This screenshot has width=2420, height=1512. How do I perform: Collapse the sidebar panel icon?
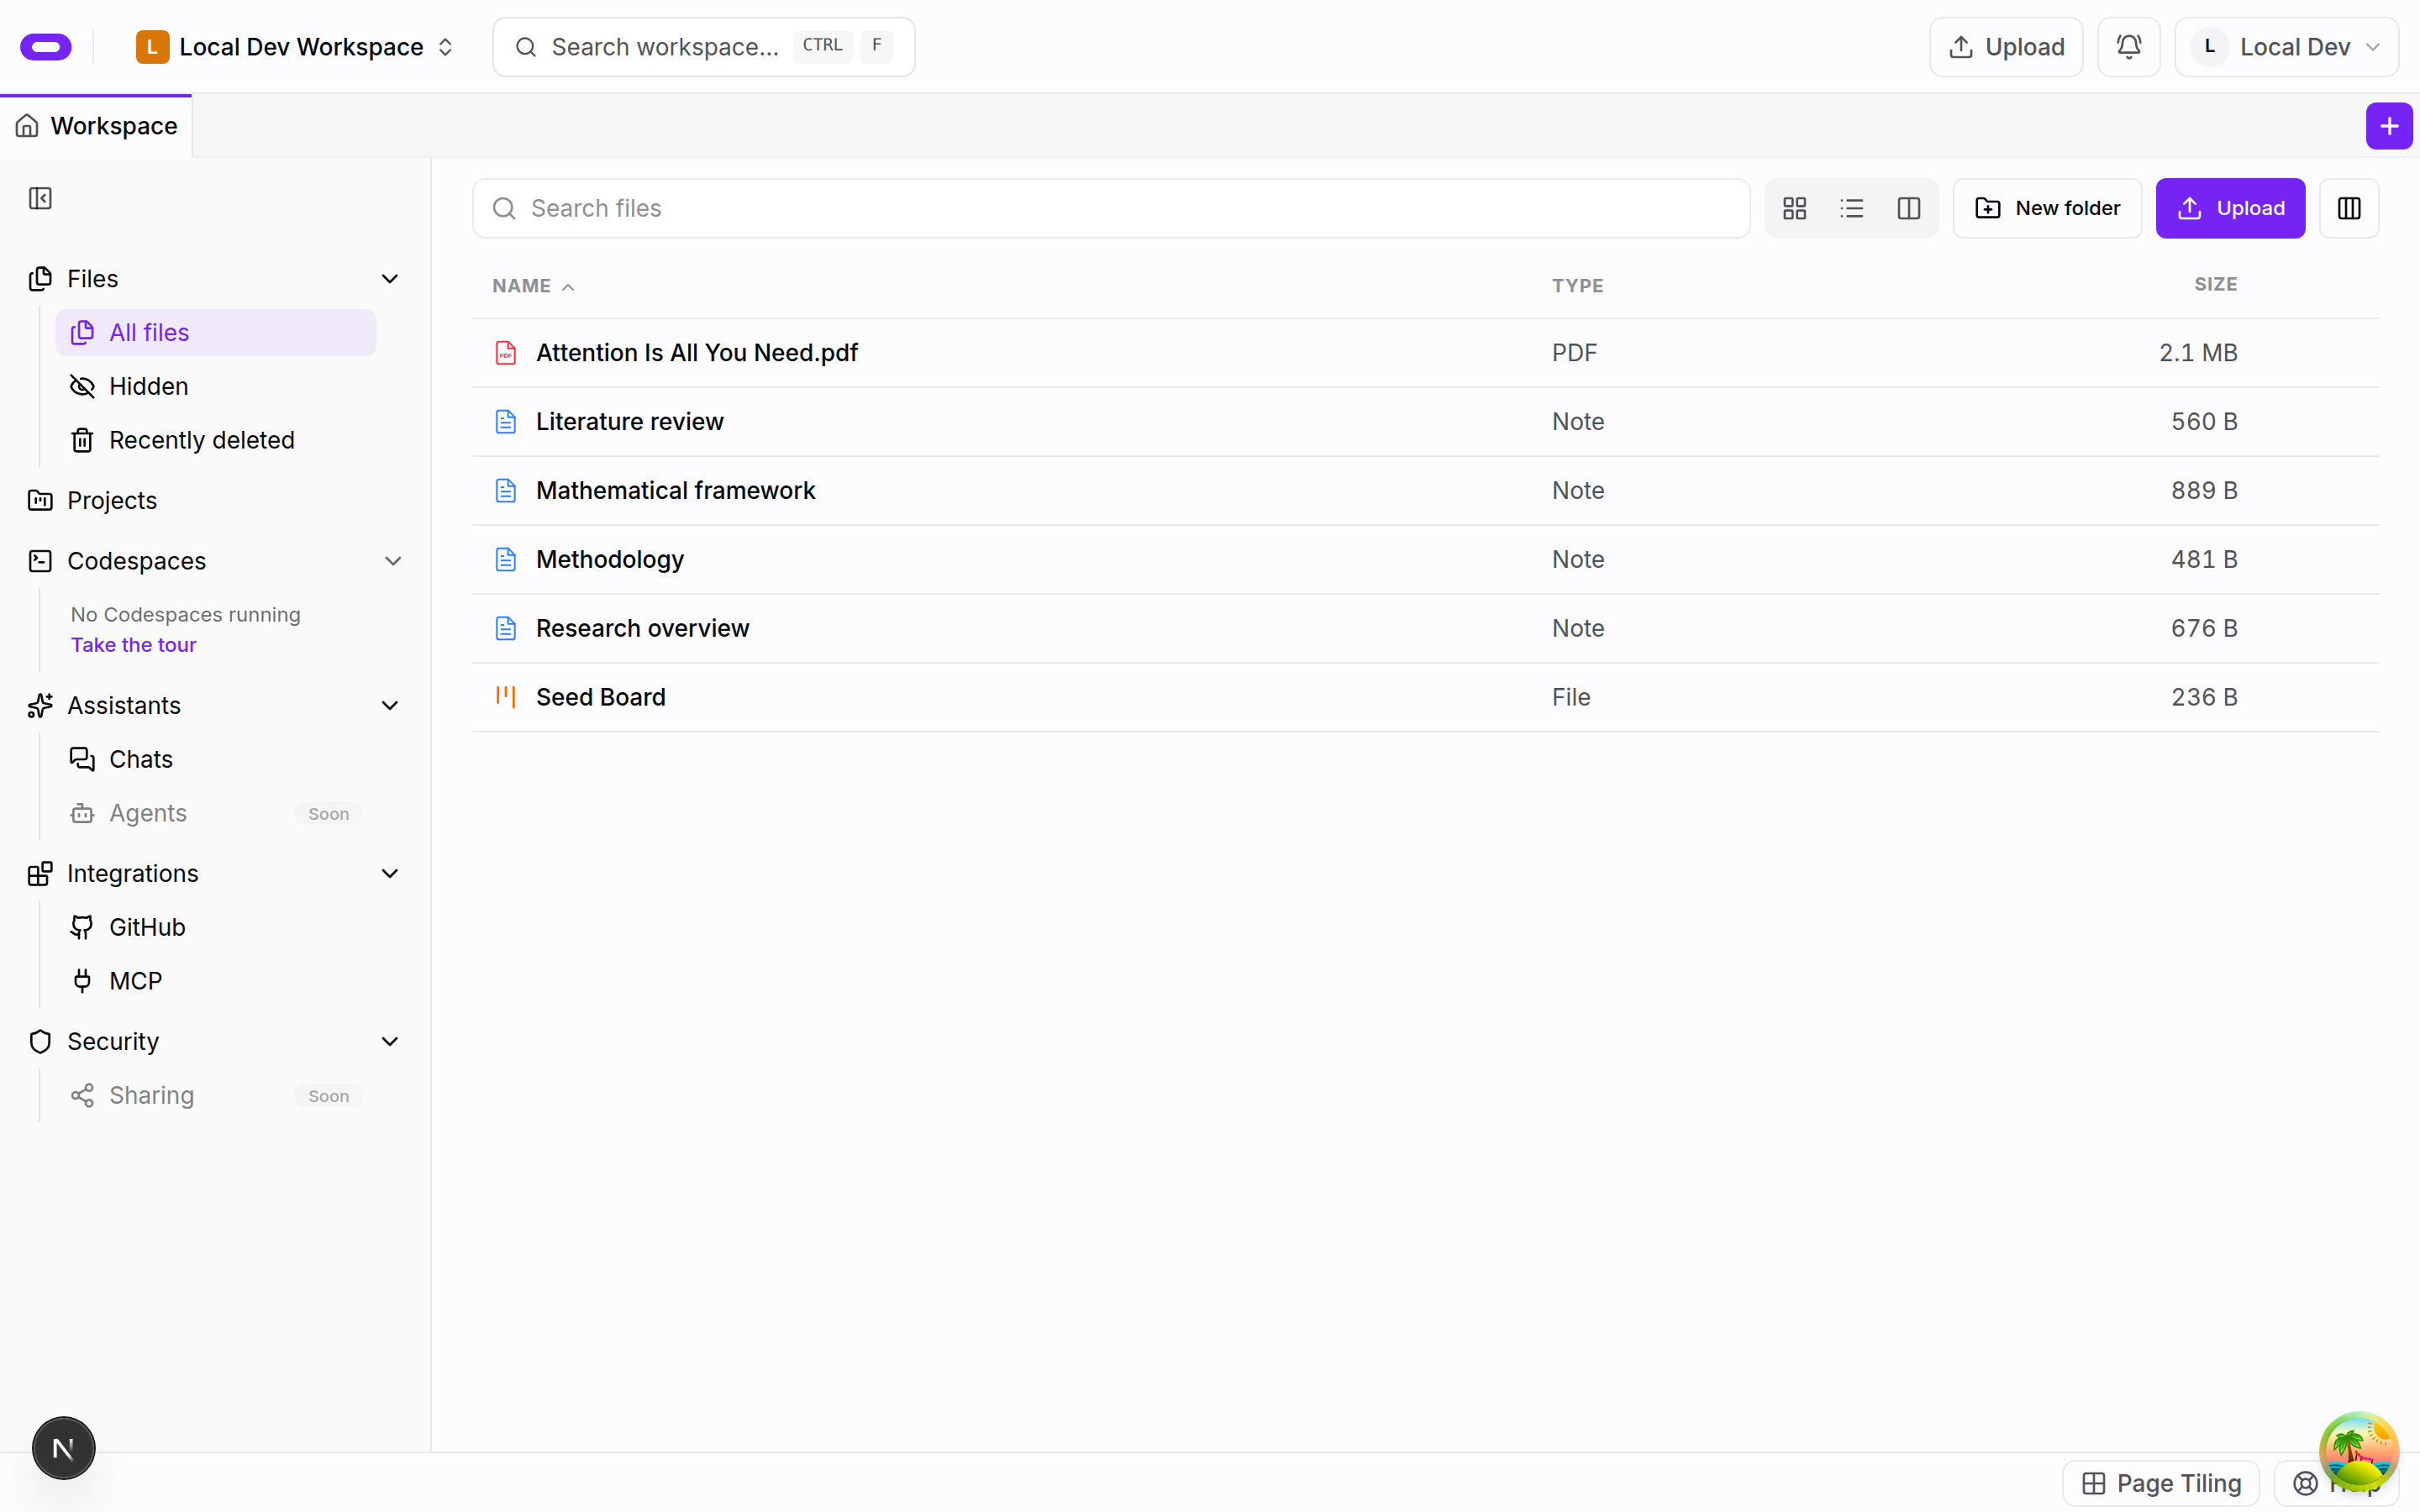40,198
